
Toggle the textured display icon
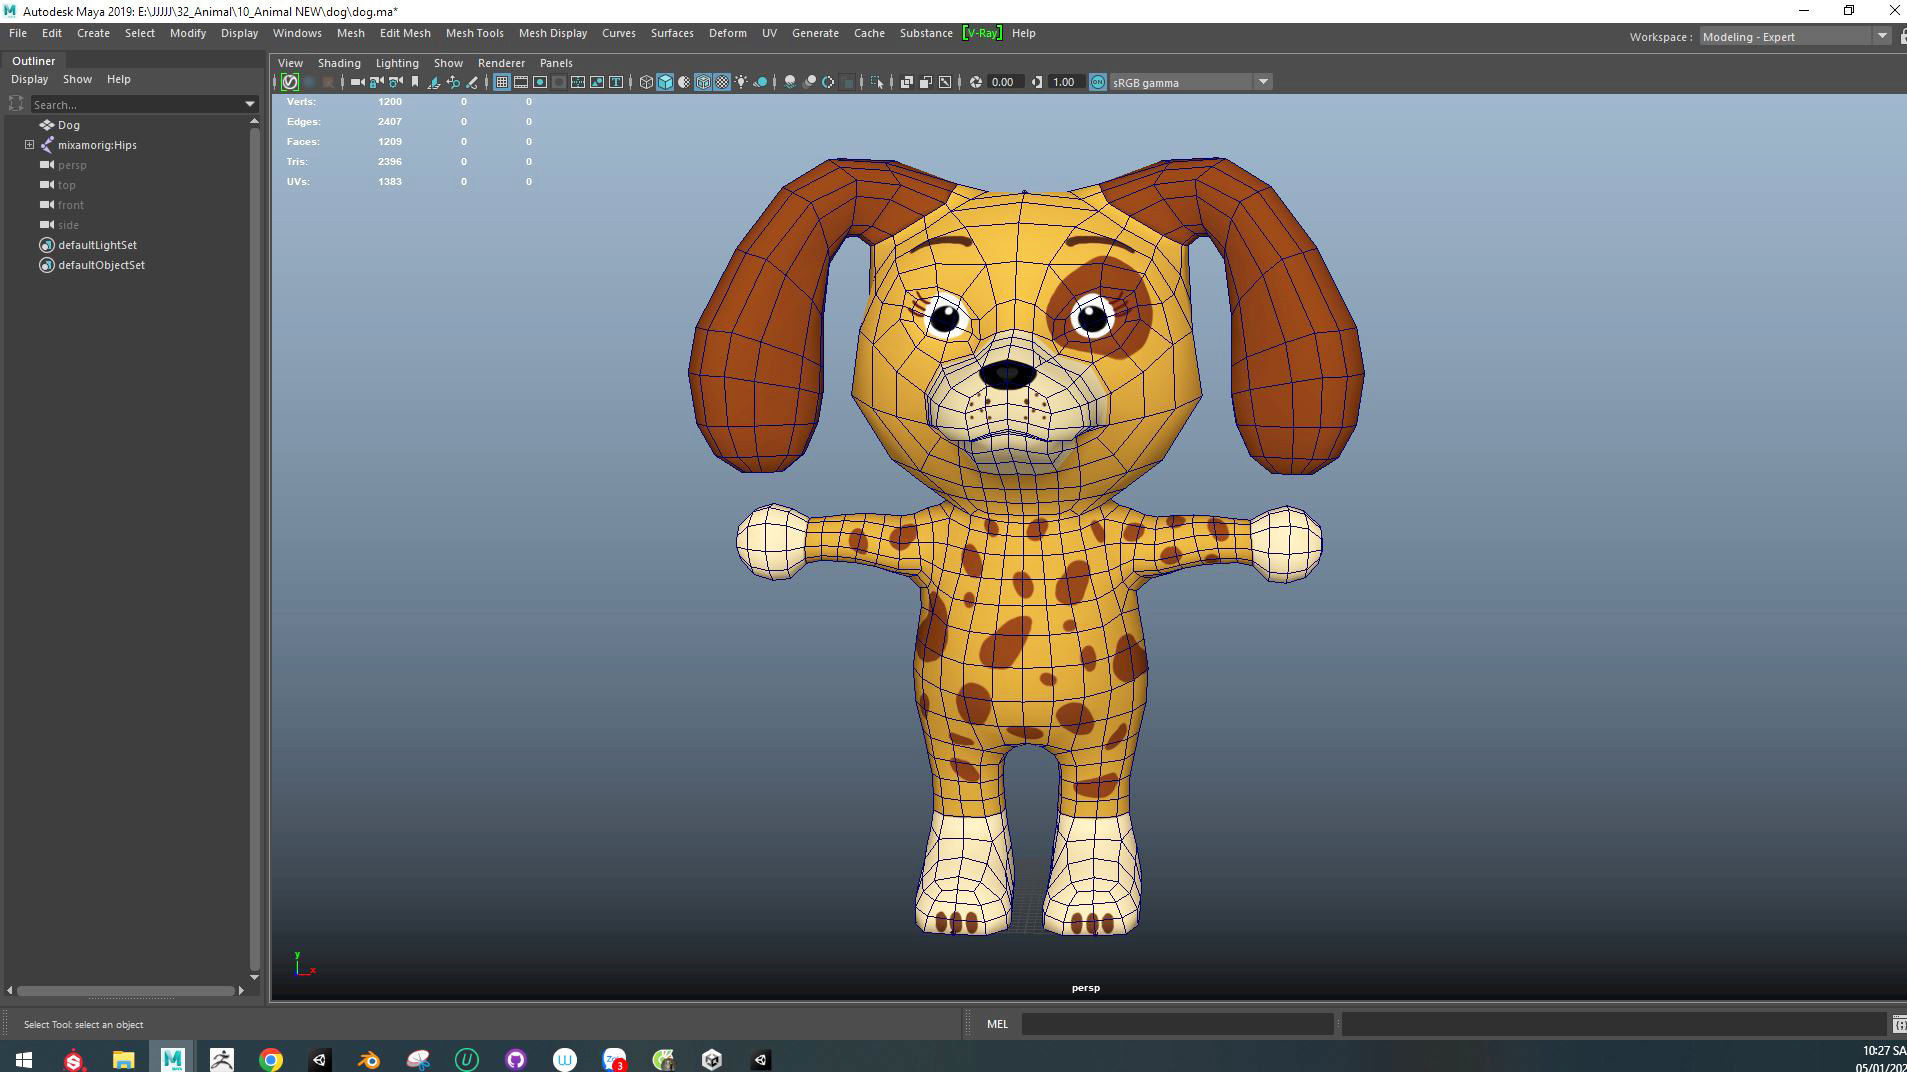(x=722, y=82)
